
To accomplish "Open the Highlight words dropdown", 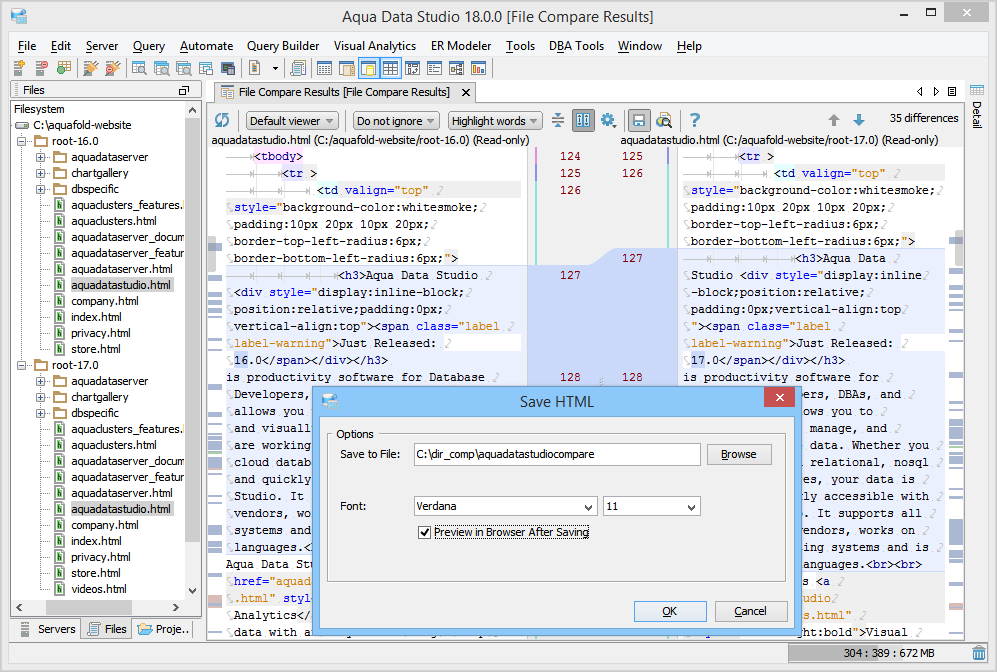I will point(494,121).
